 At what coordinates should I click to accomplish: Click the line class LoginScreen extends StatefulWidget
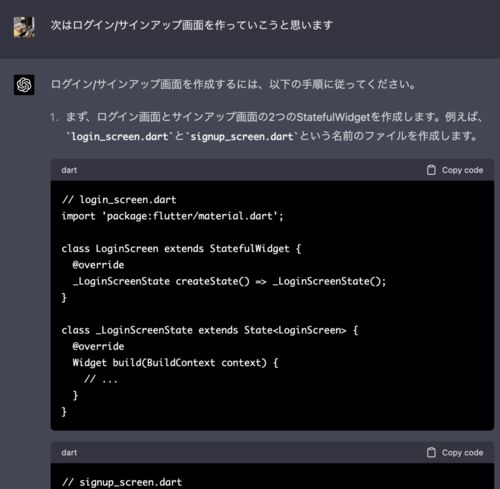pyautogui.click(x=181, y=249)
